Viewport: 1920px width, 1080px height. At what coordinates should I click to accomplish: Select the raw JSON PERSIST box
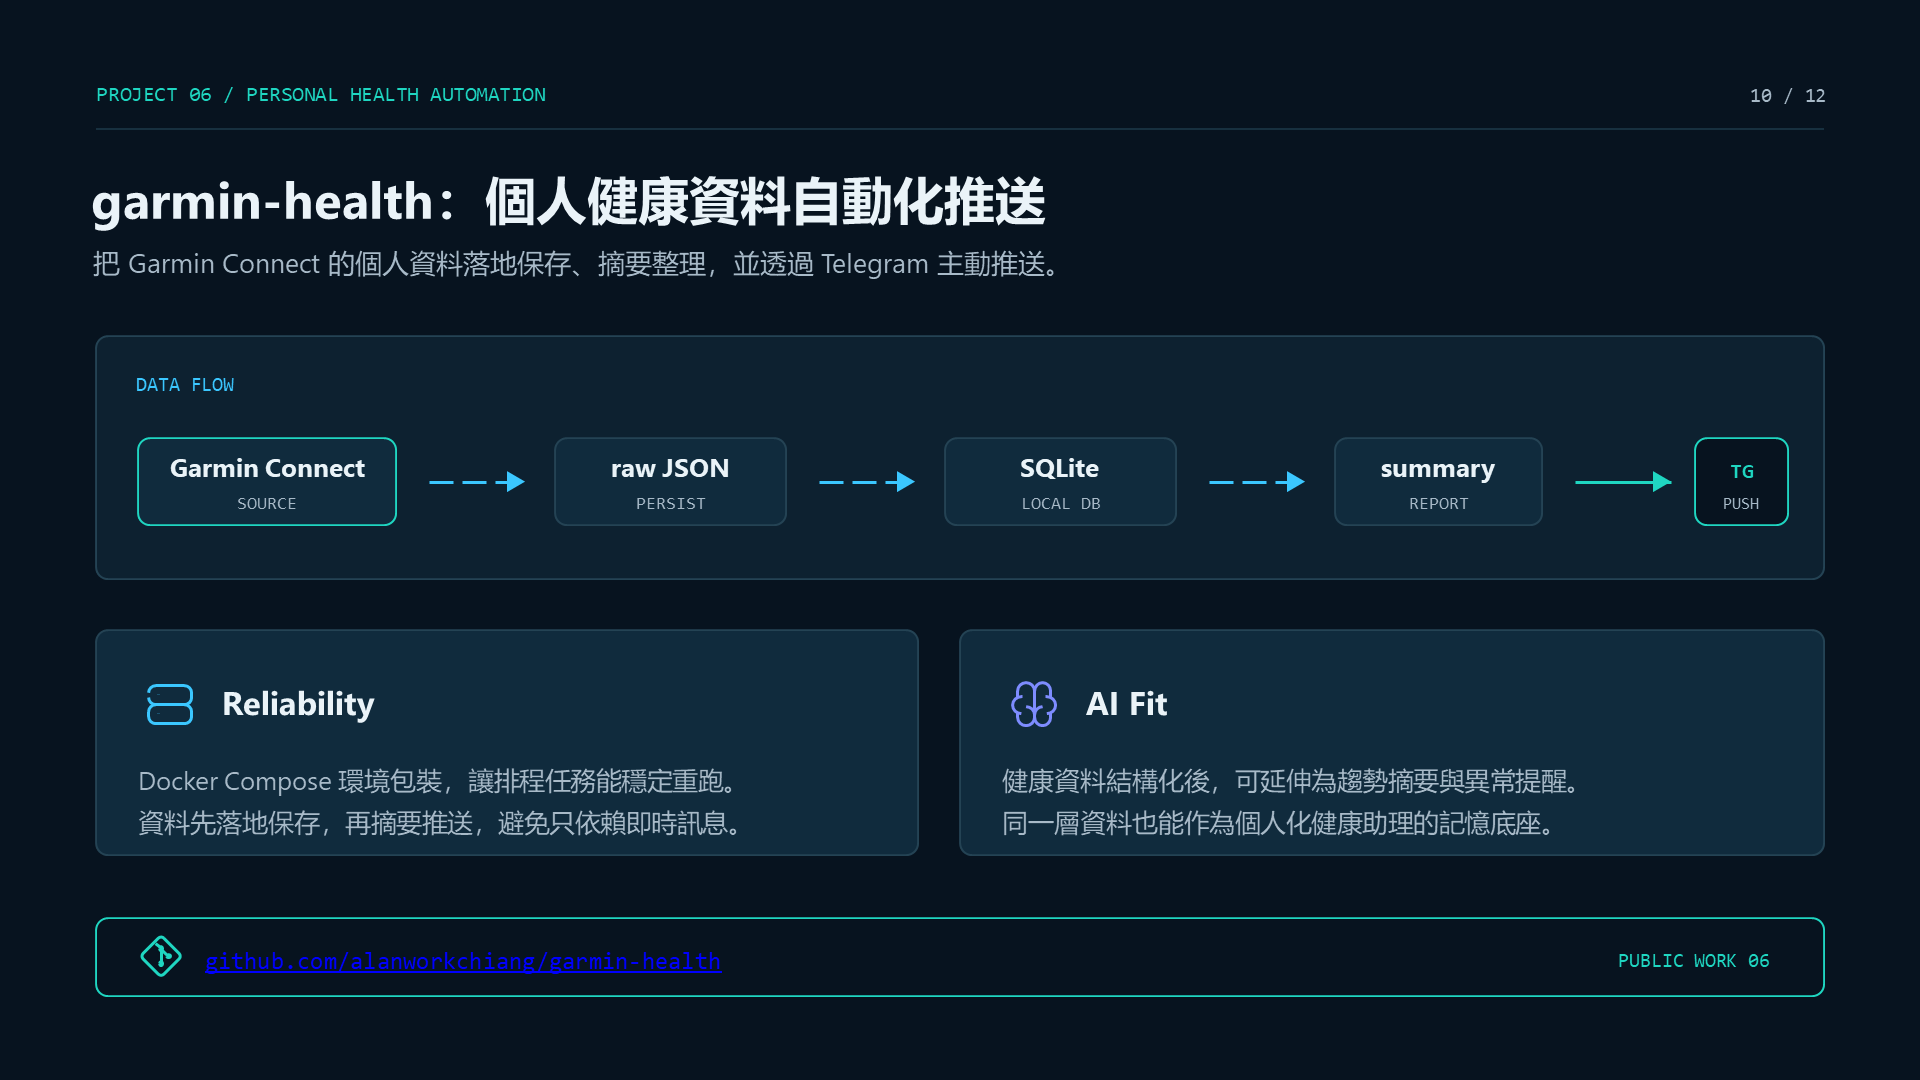[x=670, y=482]
